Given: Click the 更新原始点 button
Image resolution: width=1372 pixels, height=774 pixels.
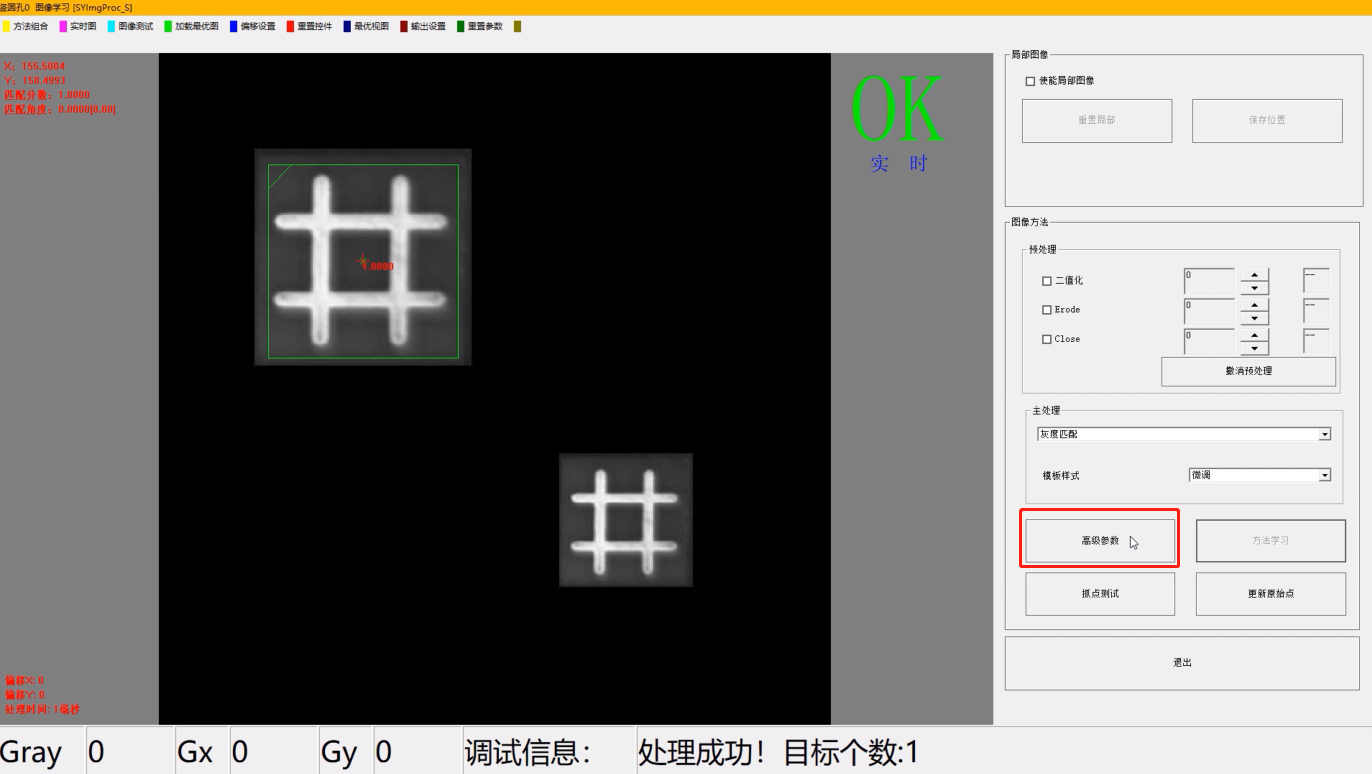Looking at the screenshot, I should pos(1271,594).
